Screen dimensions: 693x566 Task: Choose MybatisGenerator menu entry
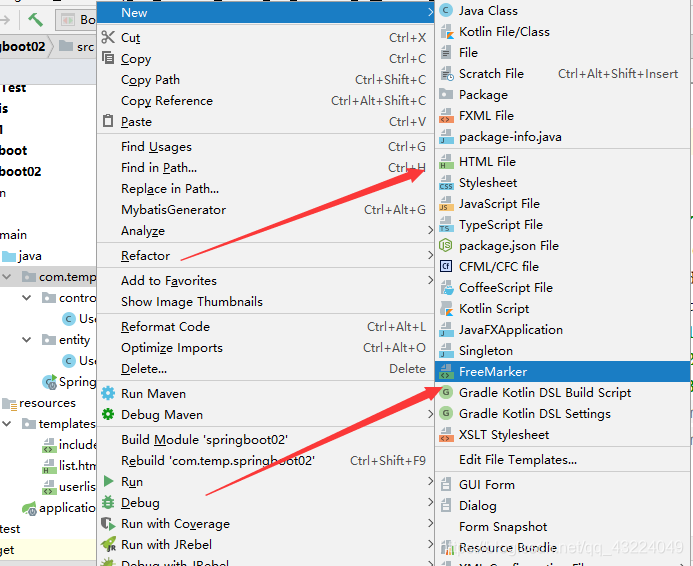tap(266, 210)
